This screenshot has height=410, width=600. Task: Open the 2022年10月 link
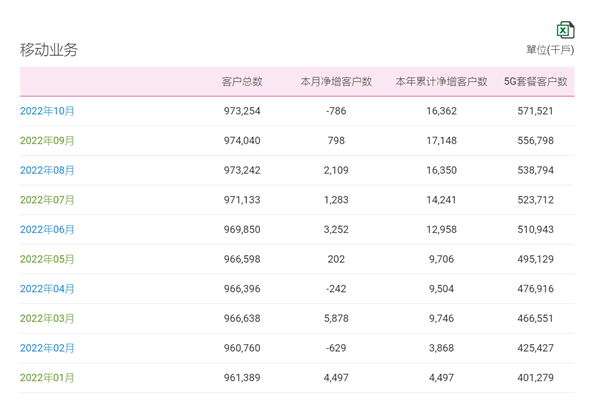click(47, 111)
